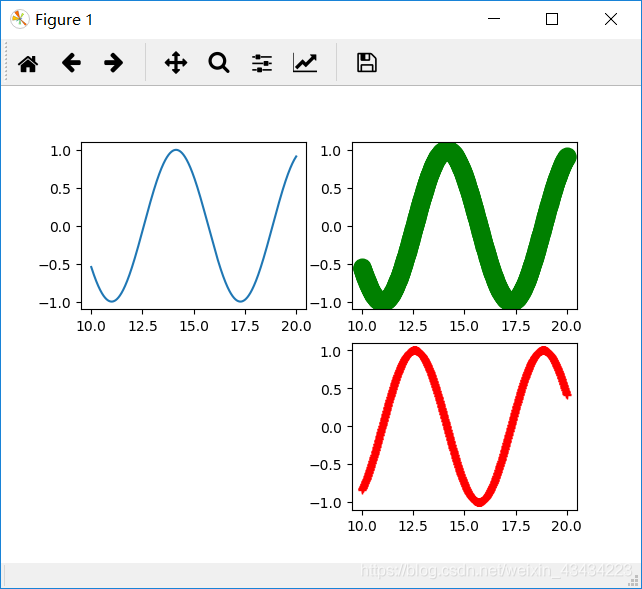Screen dimensions: 642x589
Task: Click the 17.5 x-axis label of green plot
Action: [516, 326]
